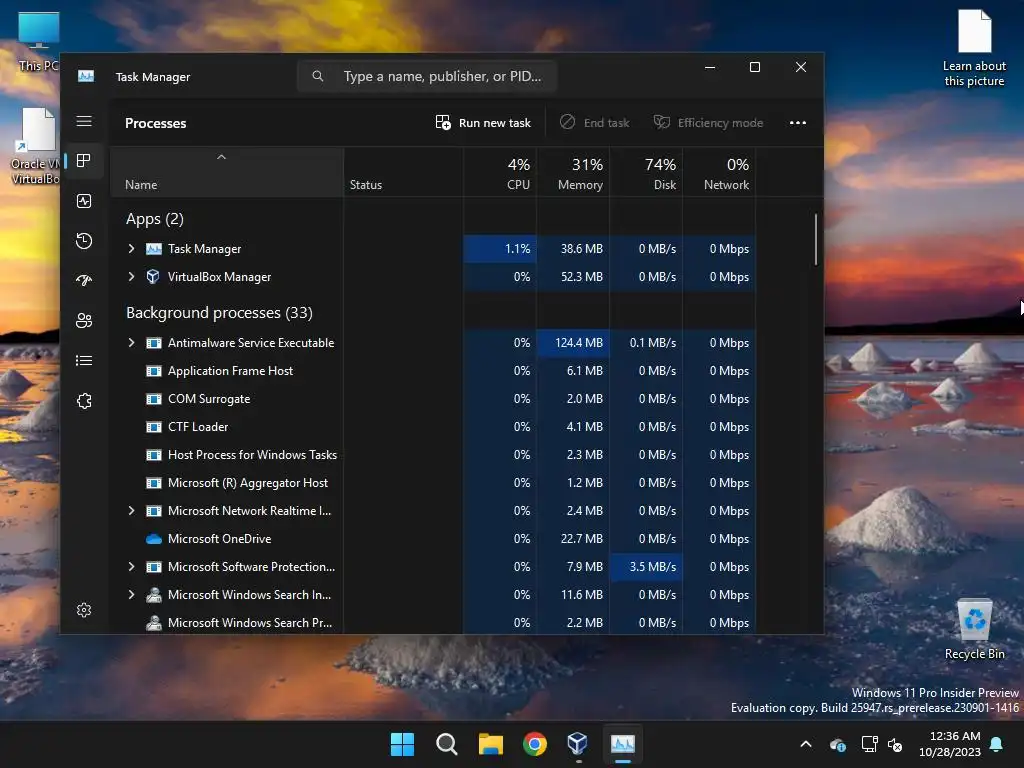Expand Microsoft Network Realtime I... row
This screenshot has height=768, width=1024.
(131, 511)
